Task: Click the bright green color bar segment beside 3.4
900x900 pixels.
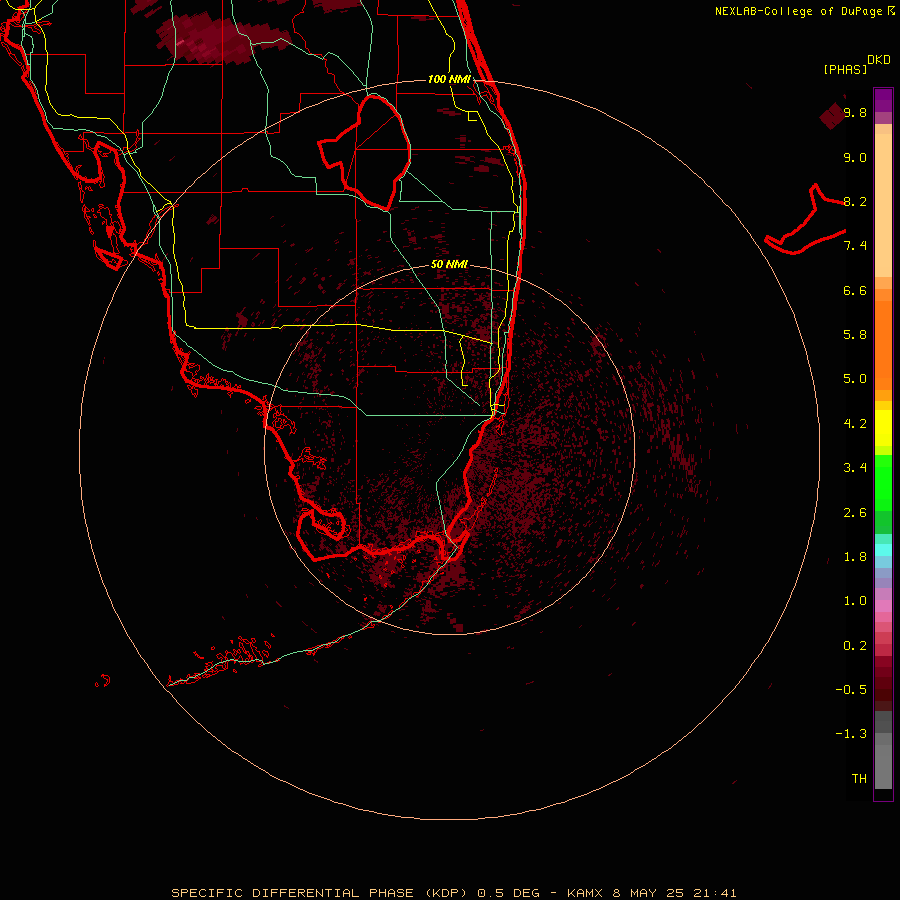Action: click(883, 482)
